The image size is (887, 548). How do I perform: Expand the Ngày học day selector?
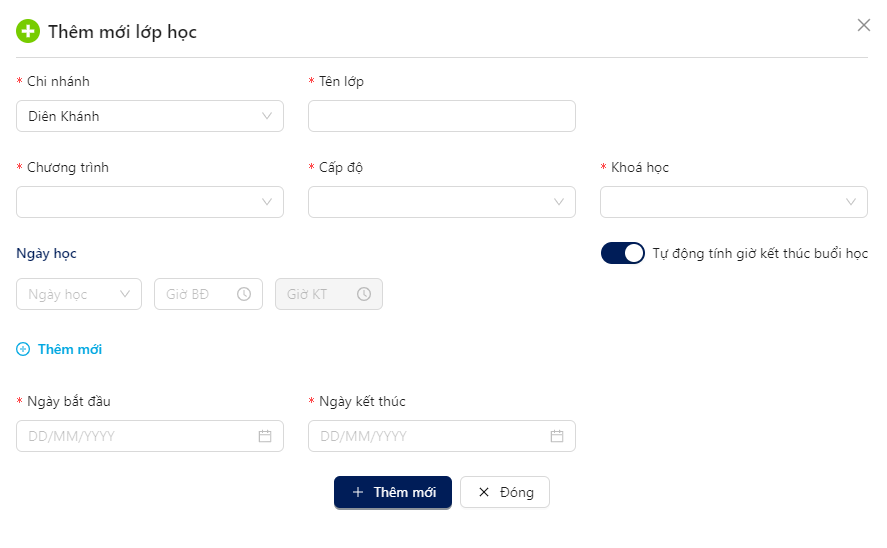[79, 294]
